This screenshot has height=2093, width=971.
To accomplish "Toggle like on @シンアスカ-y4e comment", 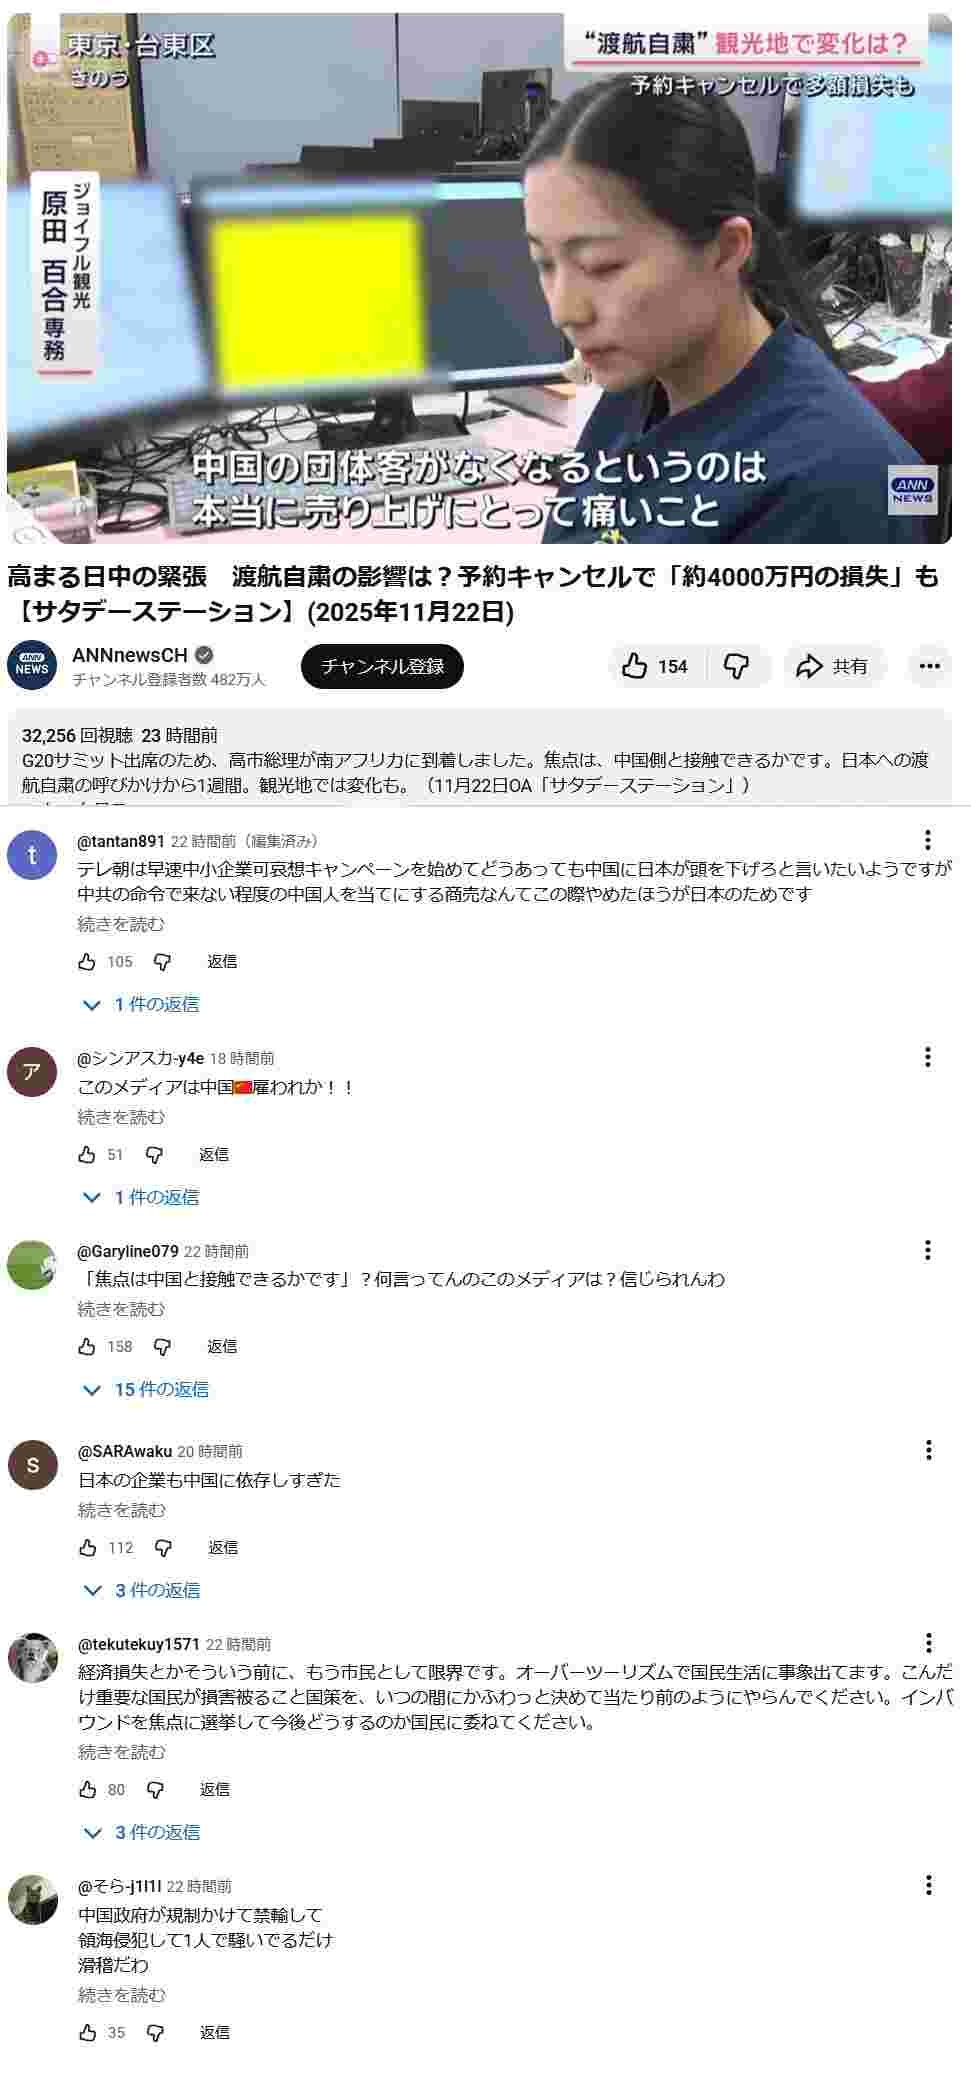I will [87, 1154].
